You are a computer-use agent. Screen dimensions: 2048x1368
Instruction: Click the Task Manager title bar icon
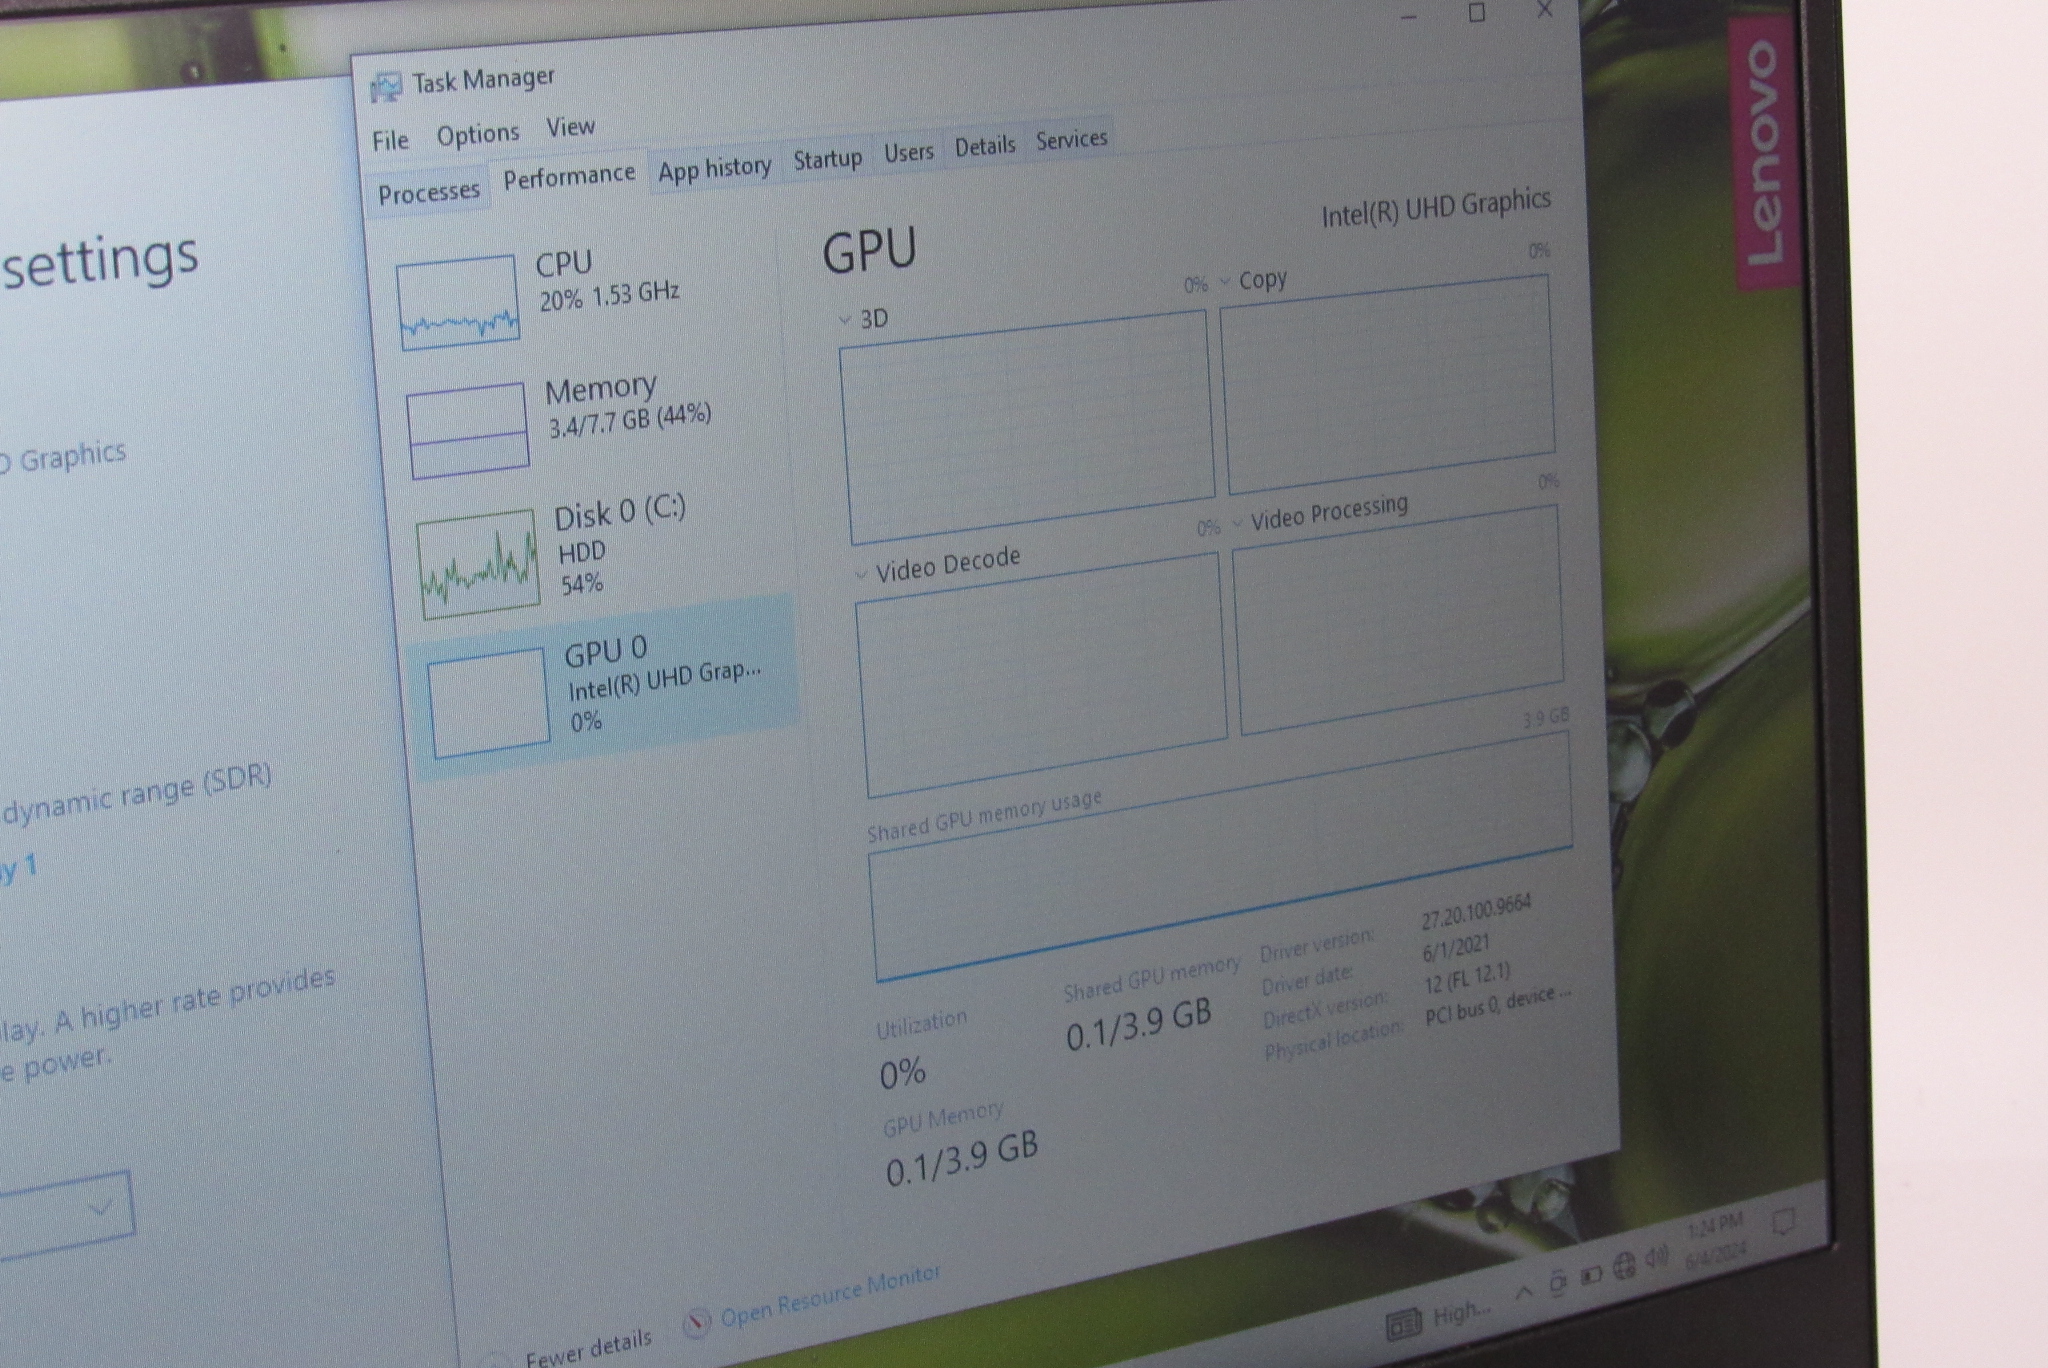[386, 88]
